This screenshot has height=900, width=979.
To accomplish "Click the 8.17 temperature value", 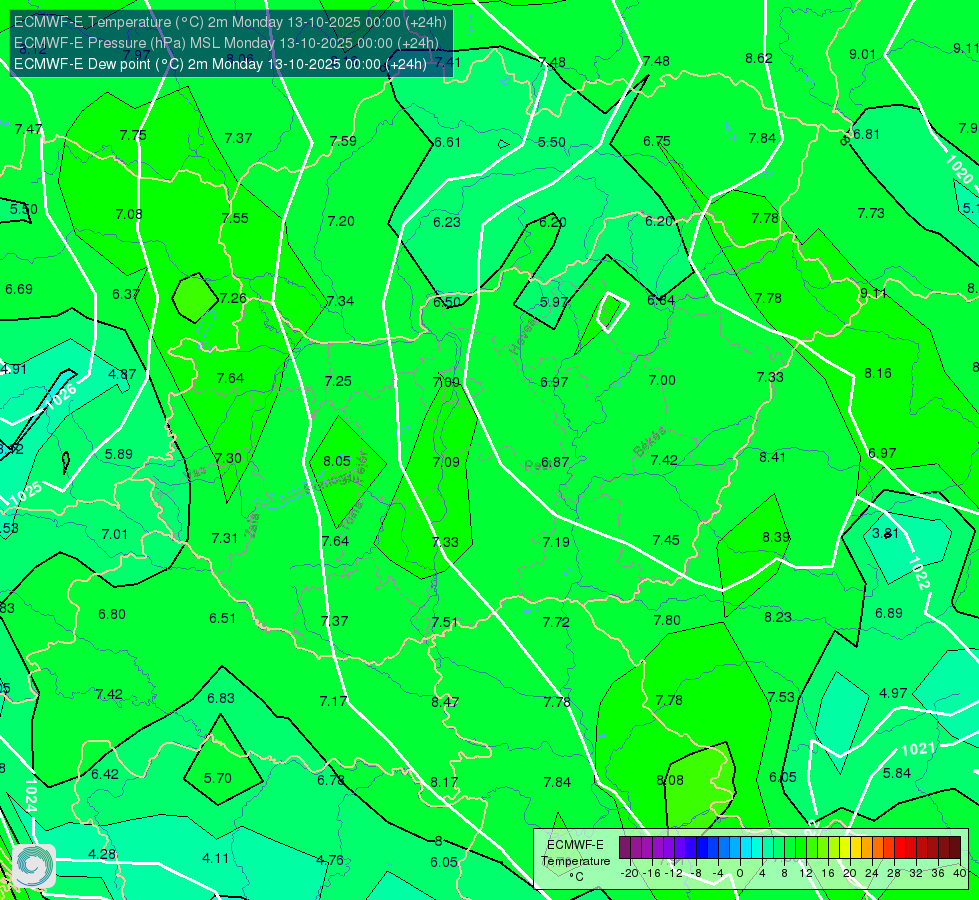I will tap(444, 782).
